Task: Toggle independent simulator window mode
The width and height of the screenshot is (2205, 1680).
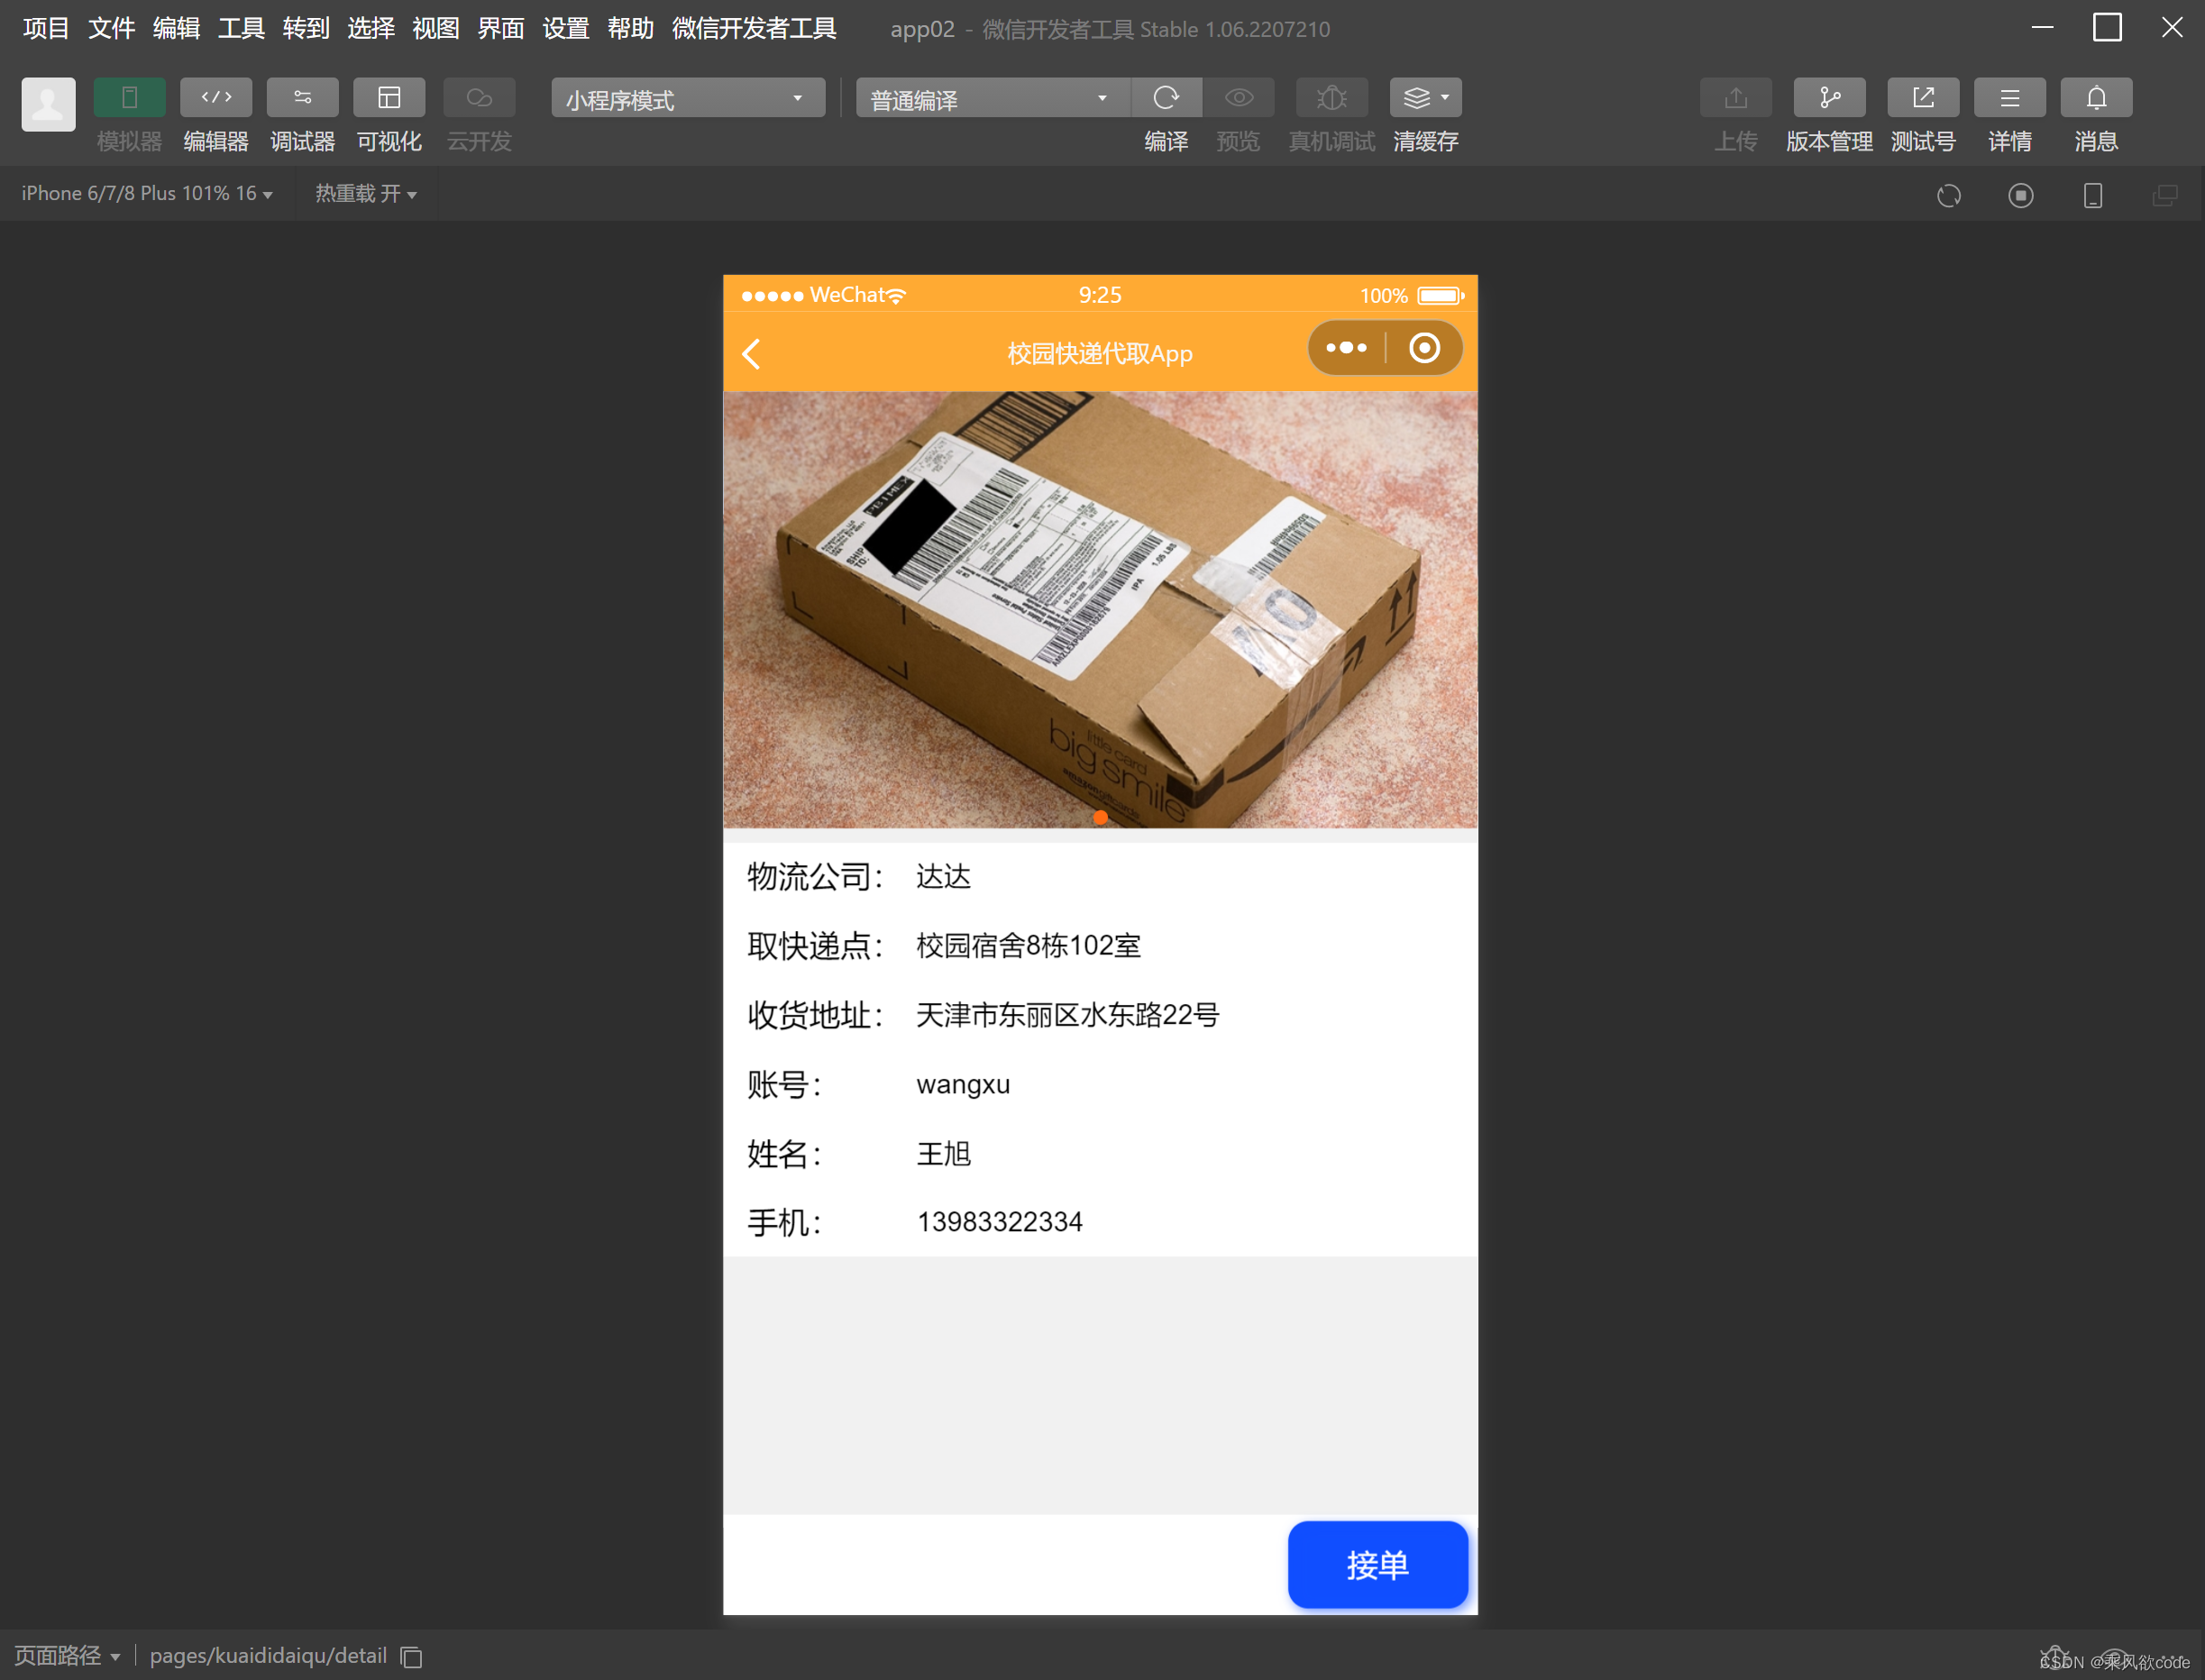Action: click(2165, 195)
